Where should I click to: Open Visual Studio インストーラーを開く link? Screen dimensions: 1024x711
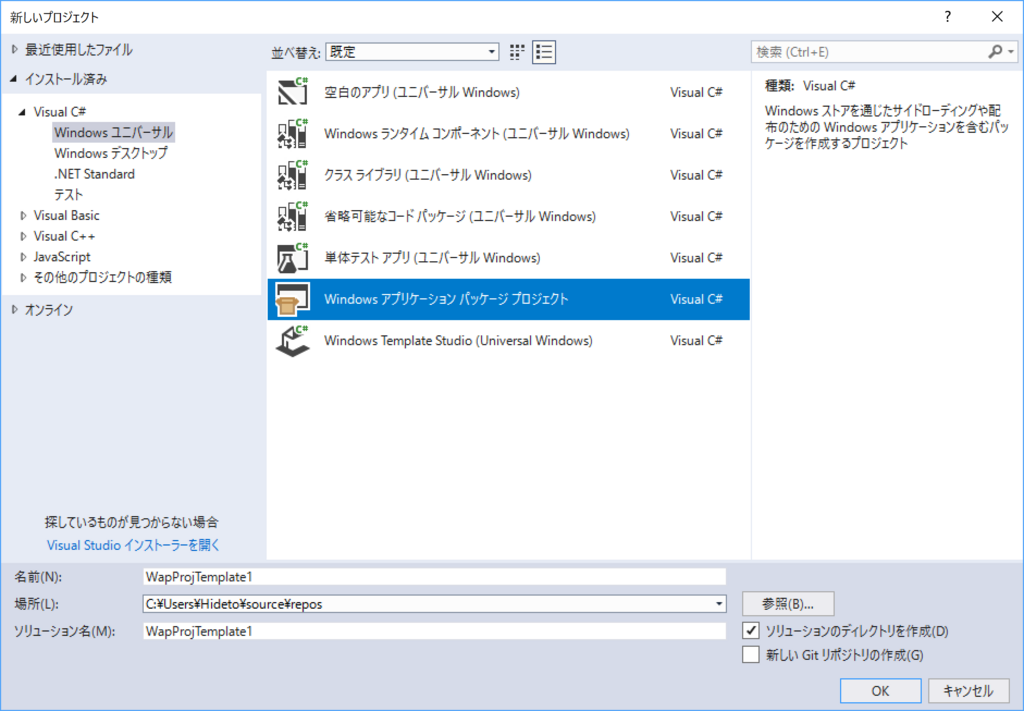coord(133,545)
